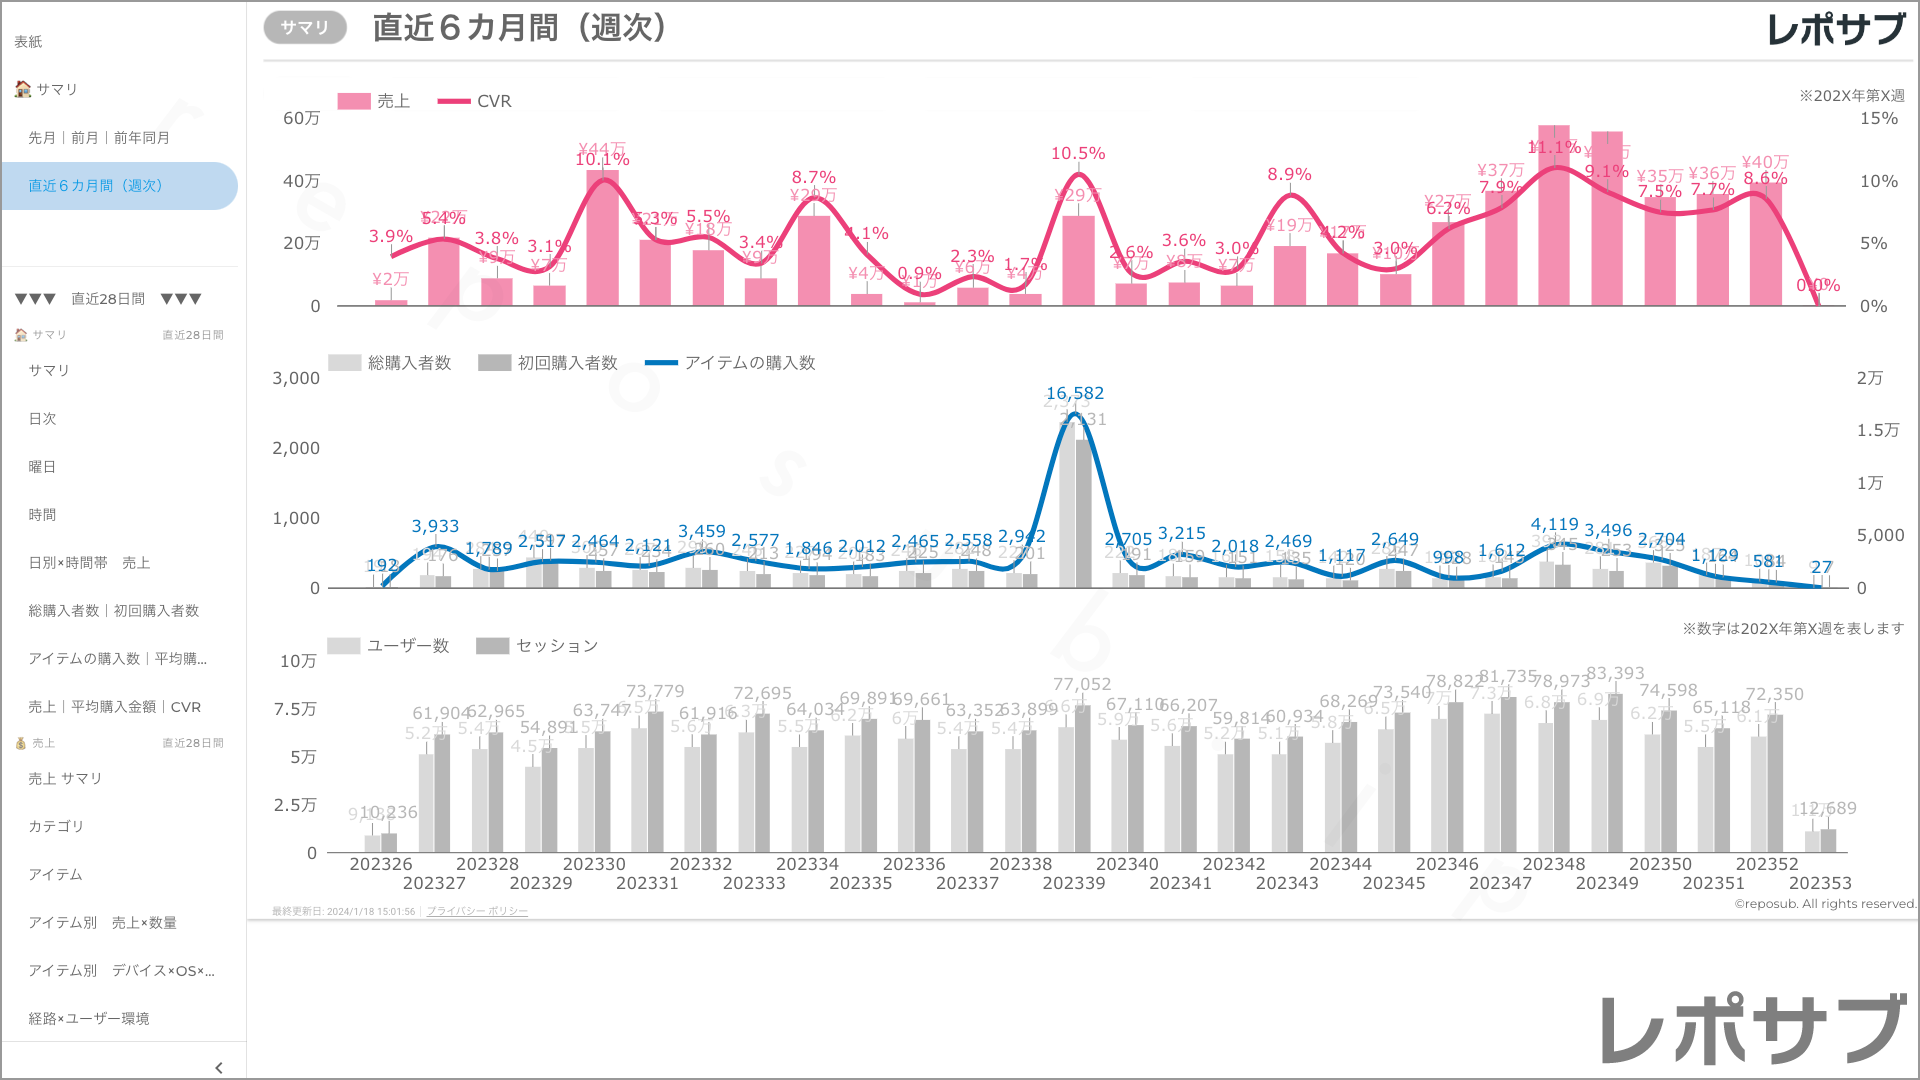Screen dimensions: 1920x1080
Task: Click the gray サマリ pill button in header
Action: 305,28
